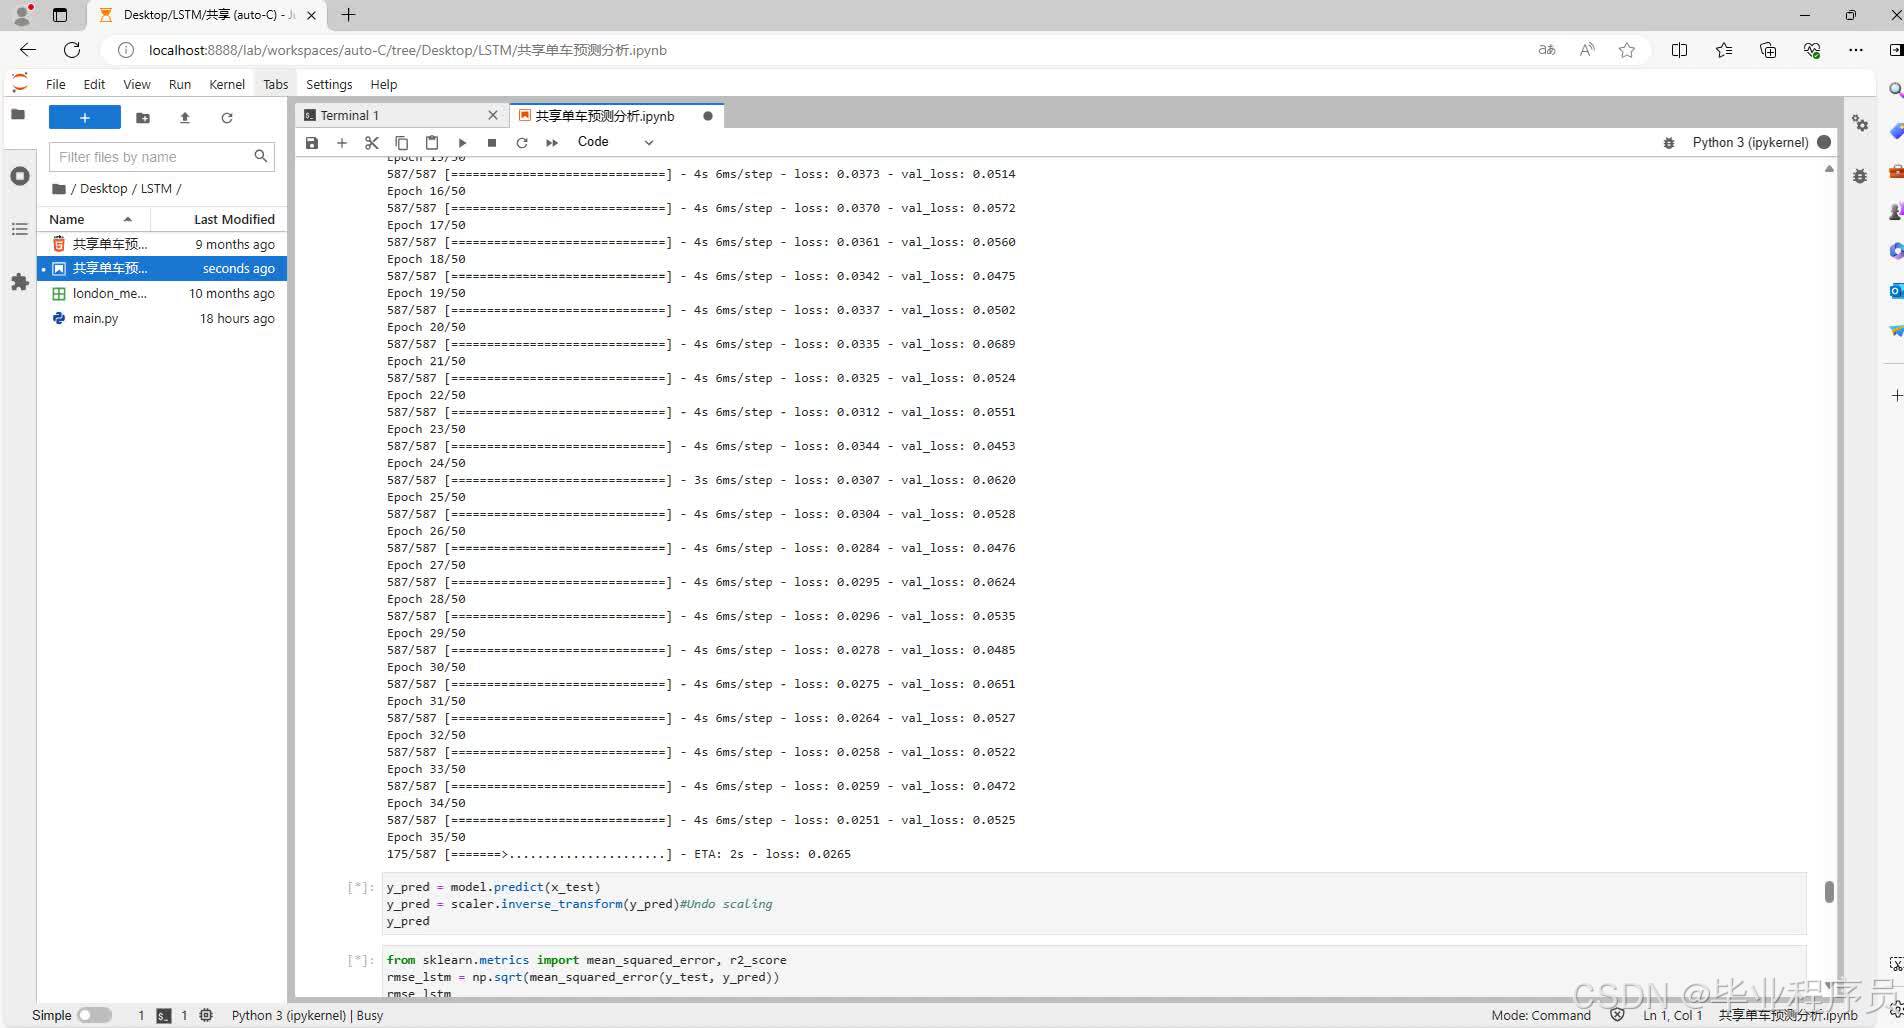Upload files with the upload icon
Screen dimensions: 1904x1028
[x=185, y=118]
